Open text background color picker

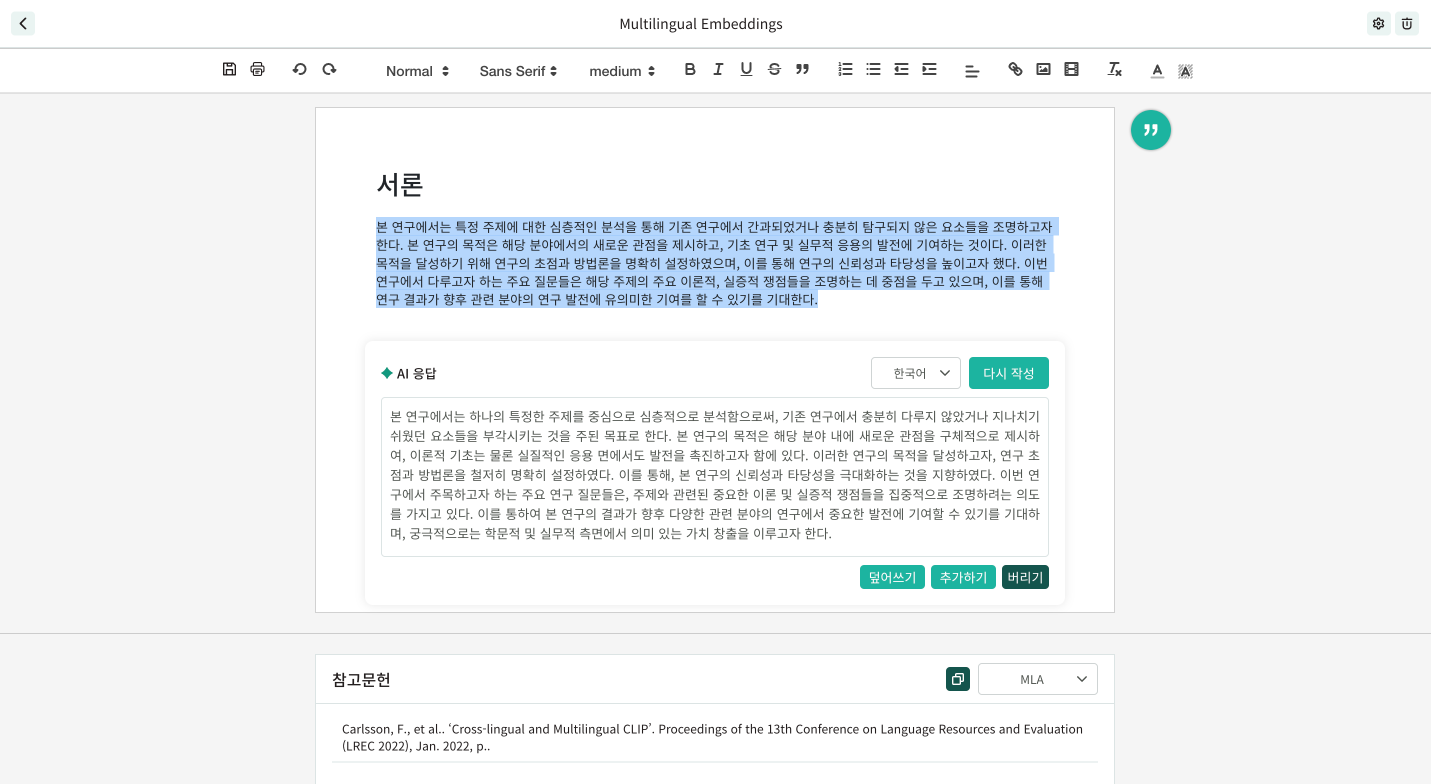click(1185, 71)
